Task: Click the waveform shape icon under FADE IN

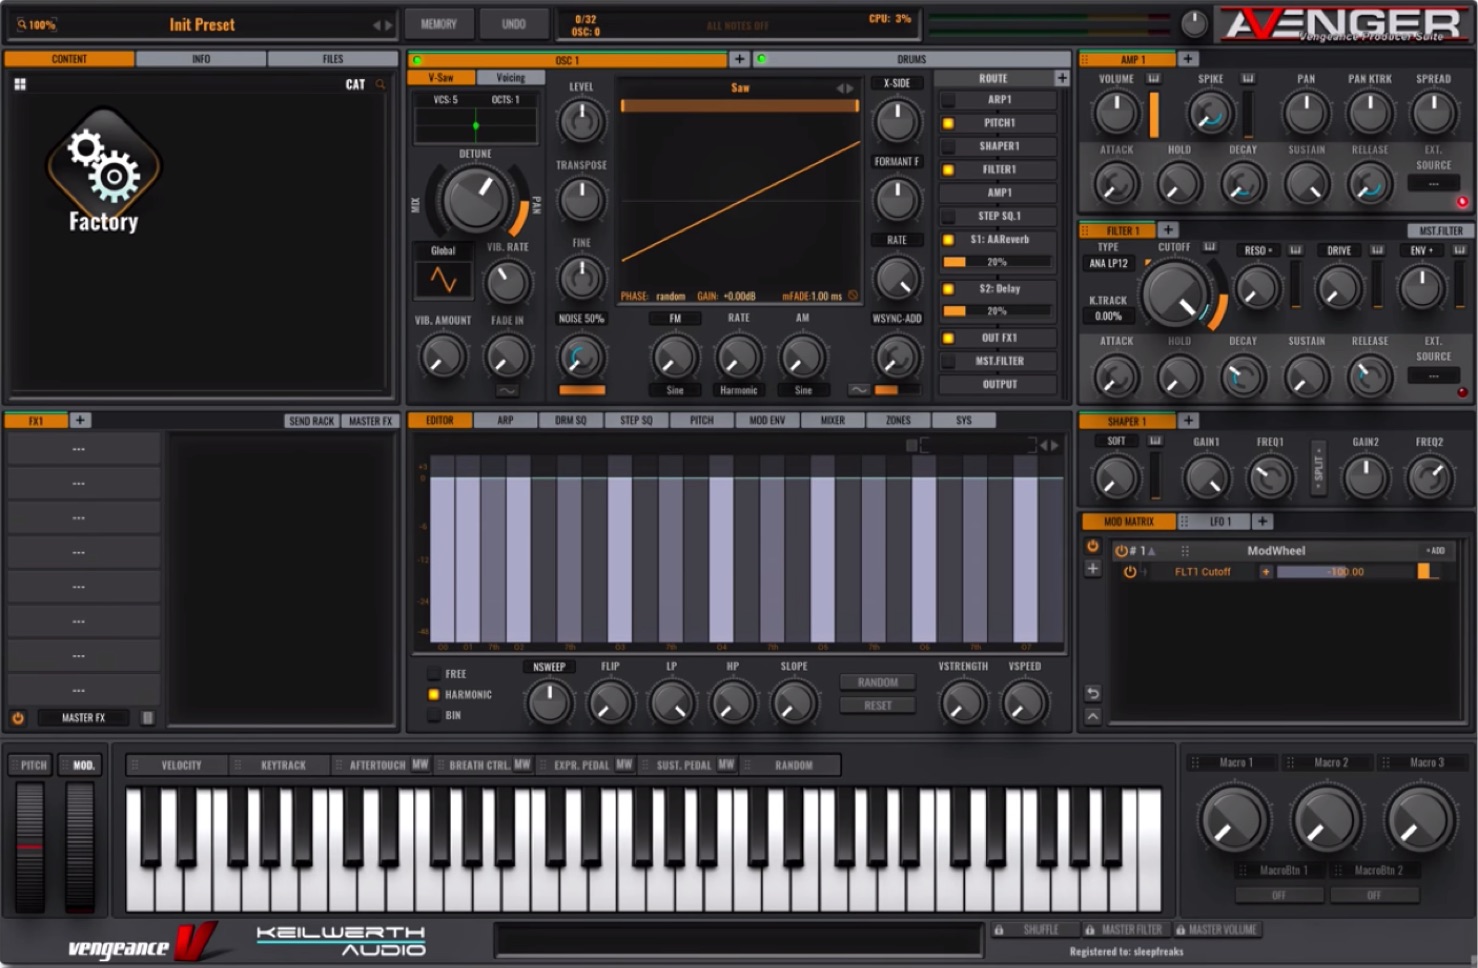Action: click(507, 391)
